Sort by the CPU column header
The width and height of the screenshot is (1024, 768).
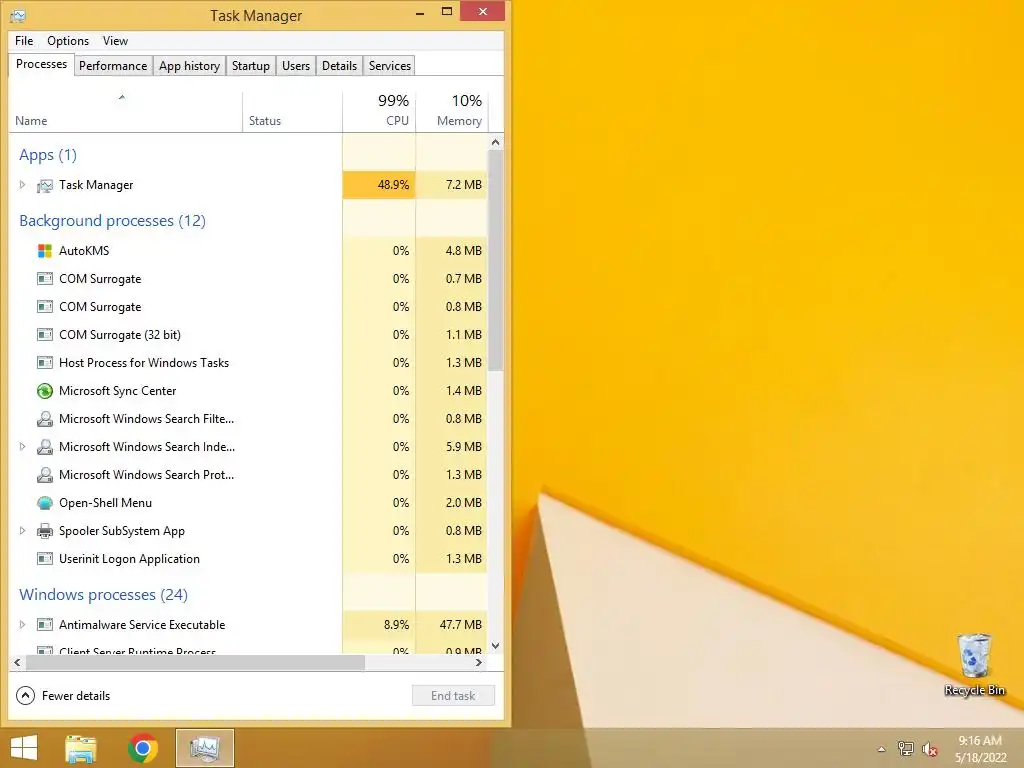click(379, 112)
